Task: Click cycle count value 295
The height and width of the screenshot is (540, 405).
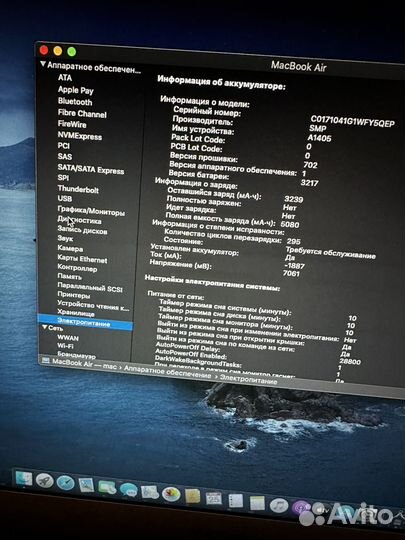Action: coord(293,241)
